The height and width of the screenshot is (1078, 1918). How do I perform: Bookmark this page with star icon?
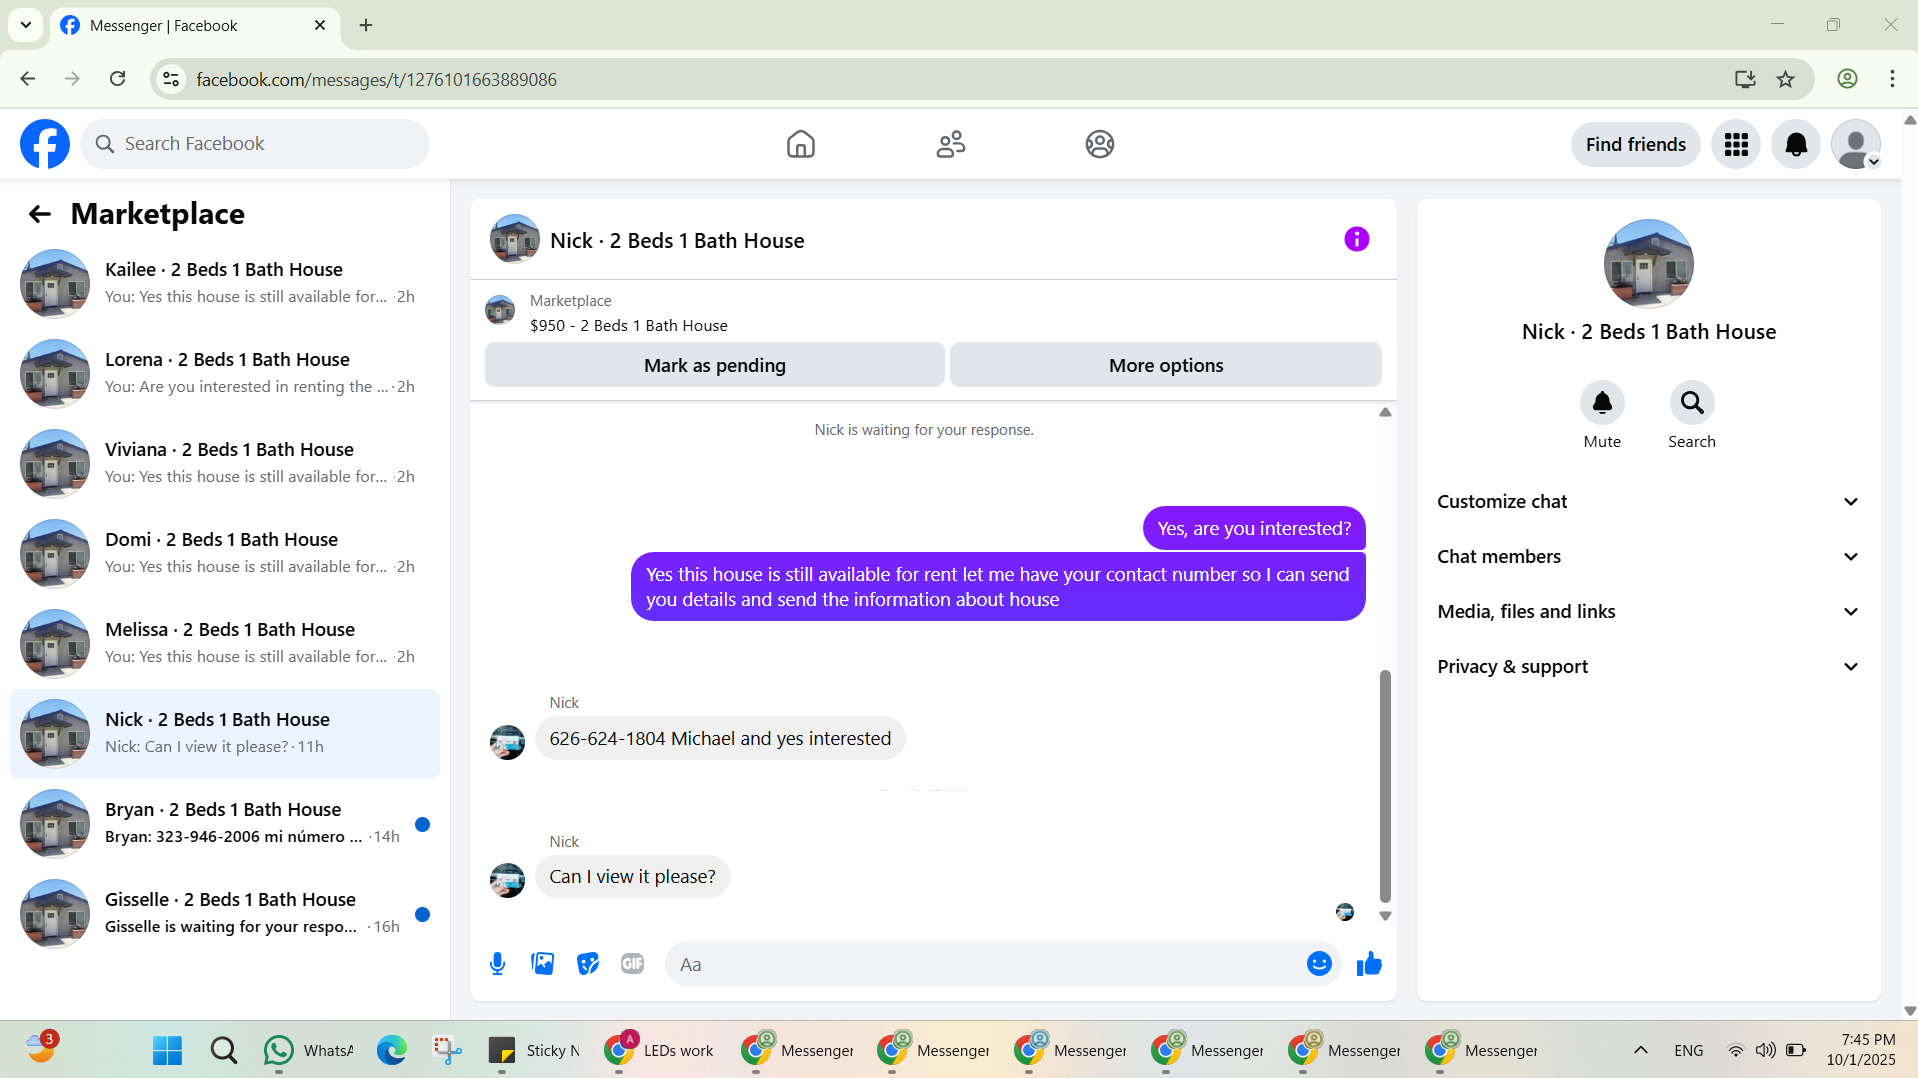click(x=1786, y=79)
